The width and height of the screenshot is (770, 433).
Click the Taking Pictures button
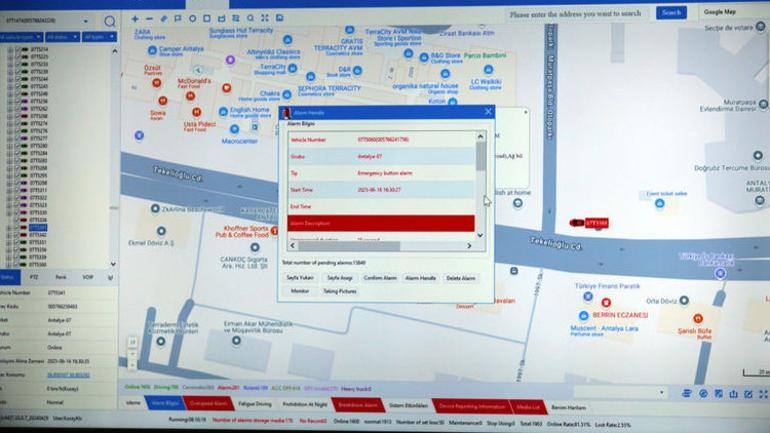click(x=340, y=292)
